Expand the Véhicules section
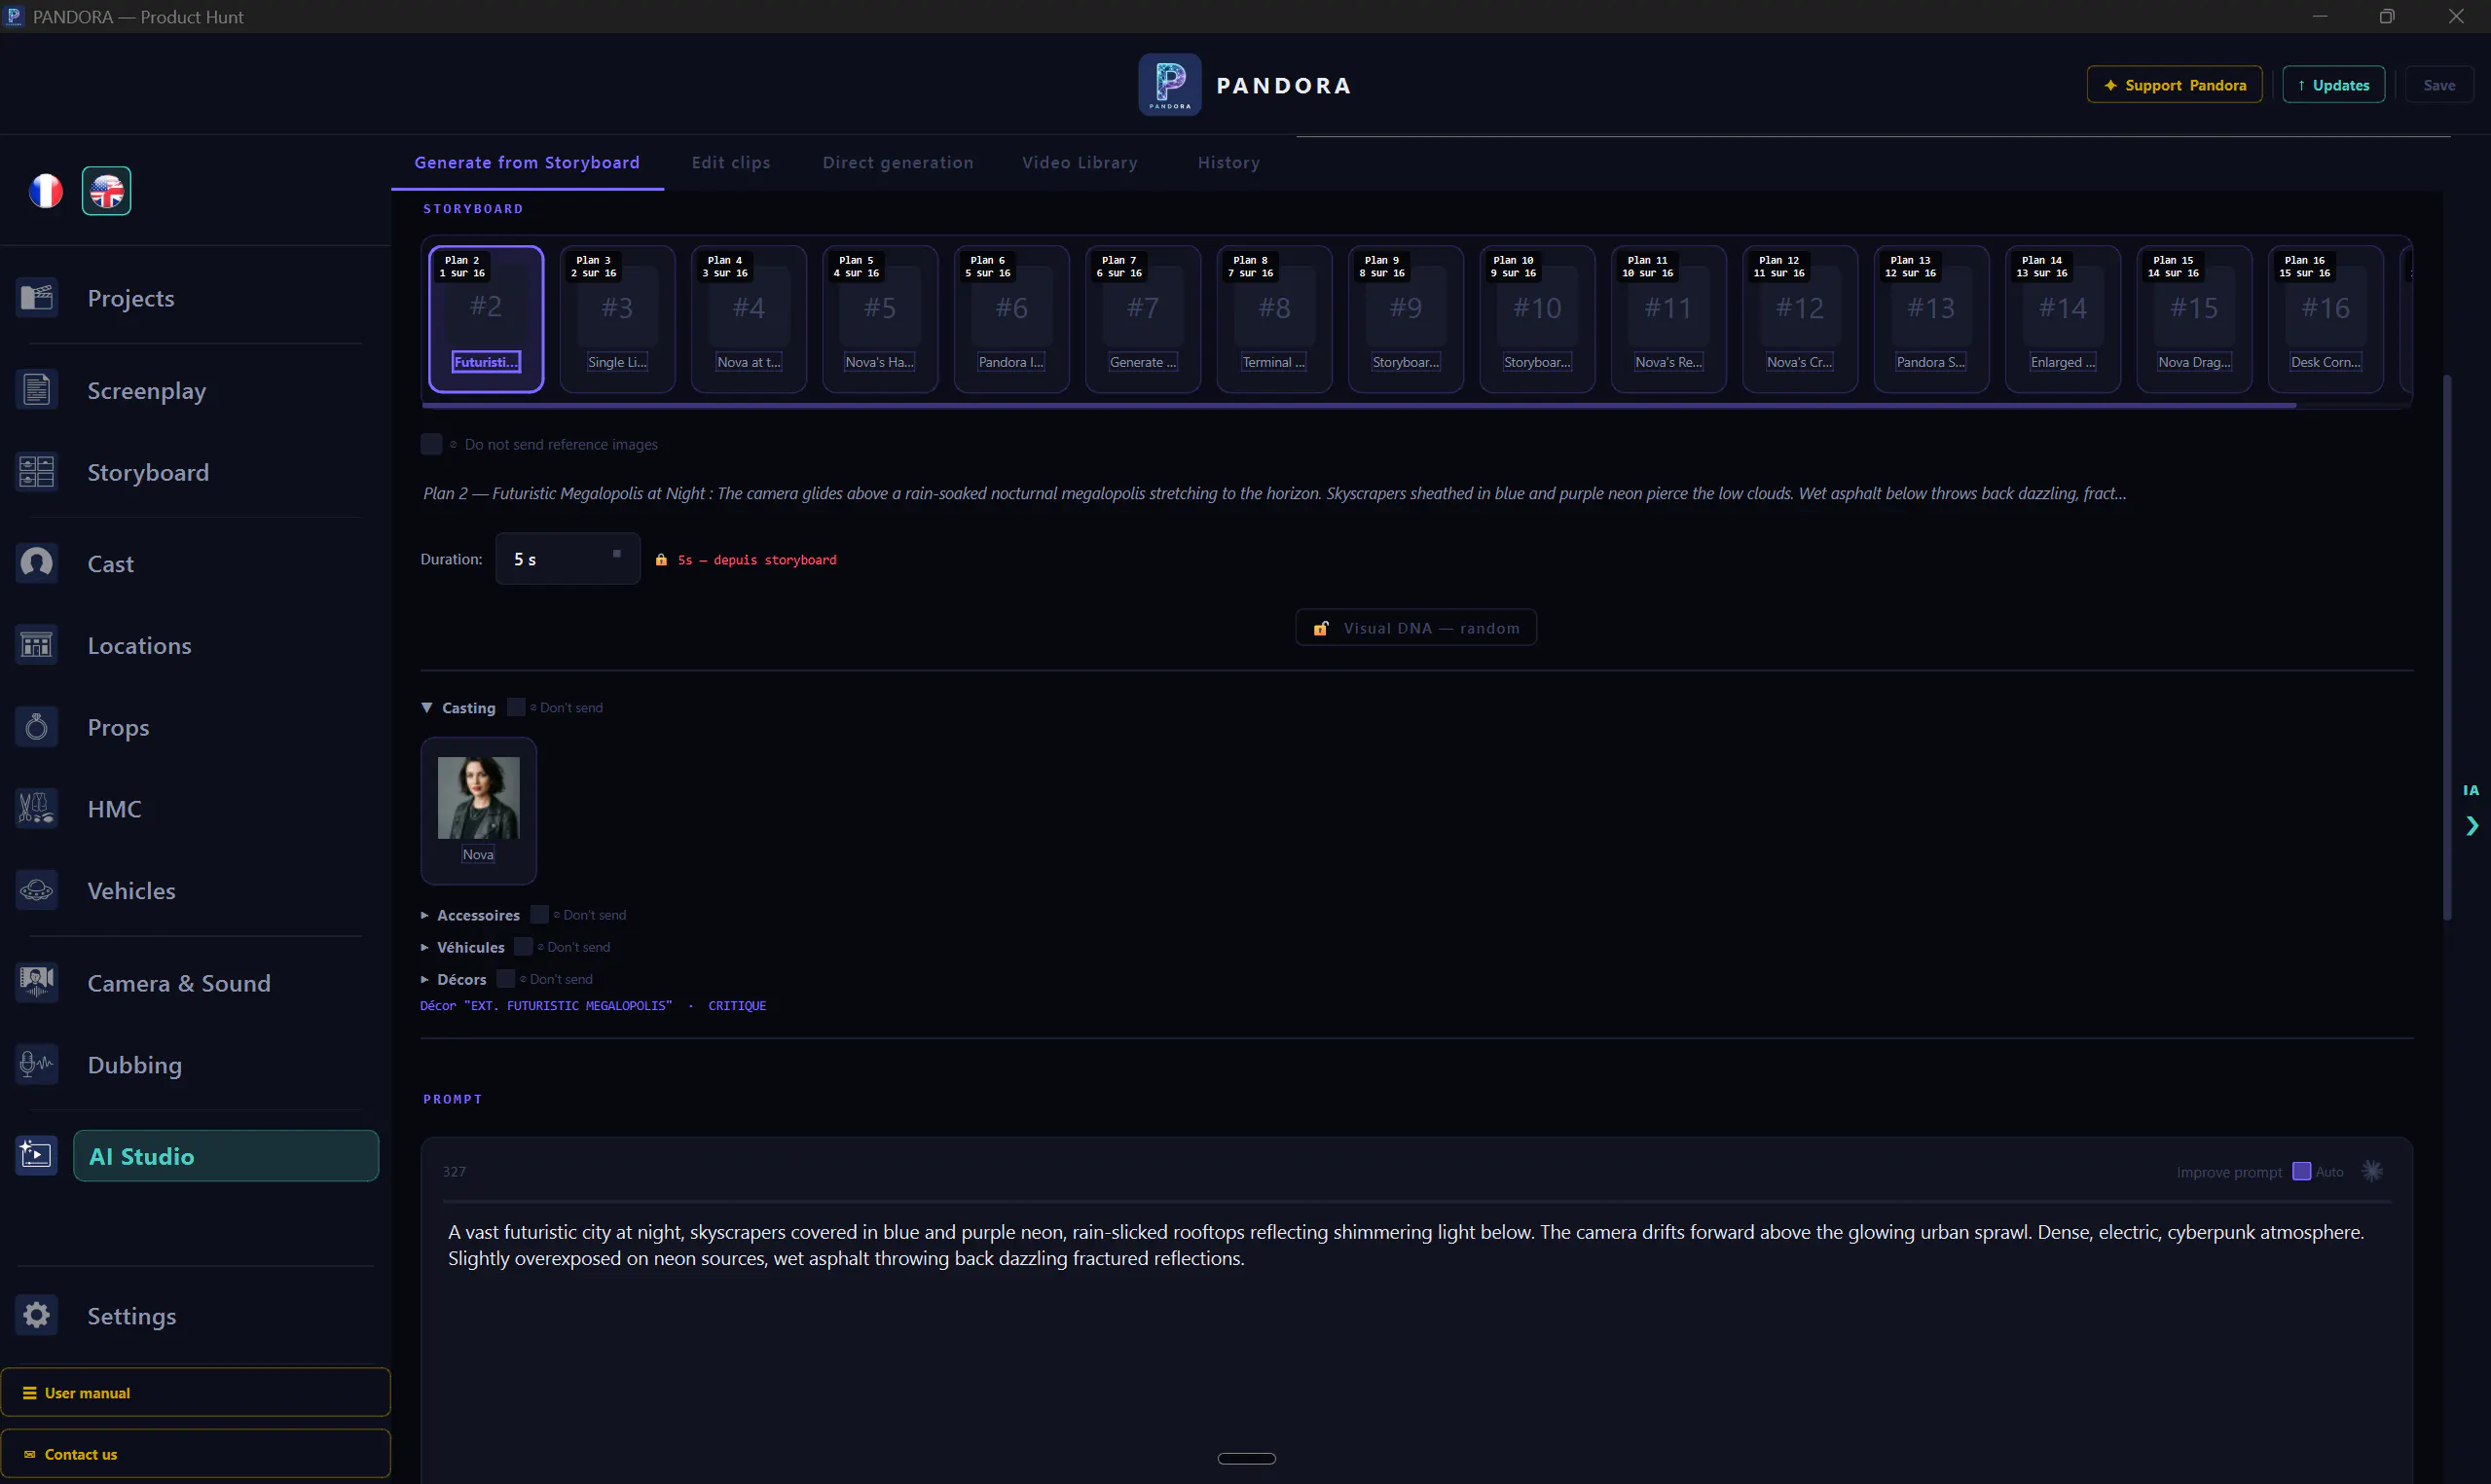Image resolution: width=2491 pixels, height=1484 pixels. pyautogui.click(x=425, y=947)
